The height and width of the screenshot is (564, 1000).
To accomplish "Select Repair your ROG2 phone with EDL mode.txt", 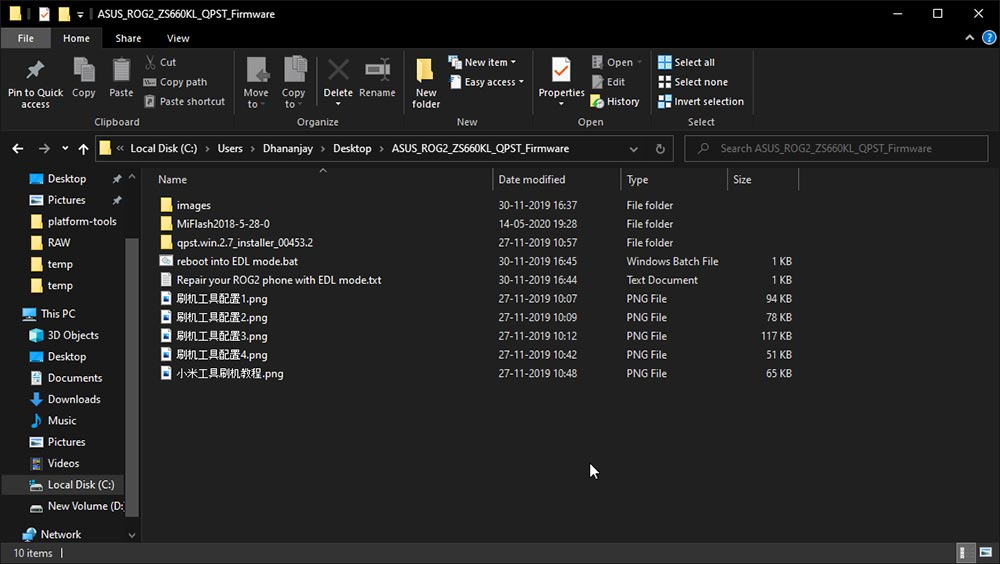I will (271, 280).
